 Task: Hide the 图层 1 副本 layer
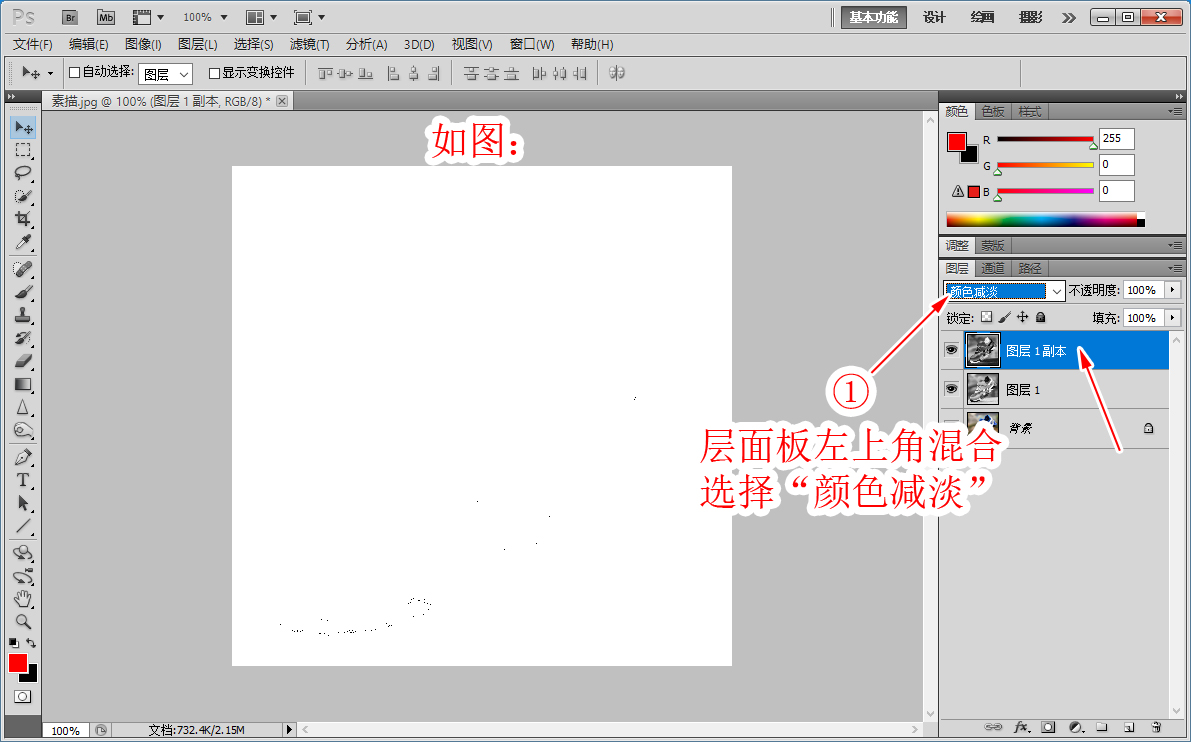pyautogui.click(x=951, y=350)
